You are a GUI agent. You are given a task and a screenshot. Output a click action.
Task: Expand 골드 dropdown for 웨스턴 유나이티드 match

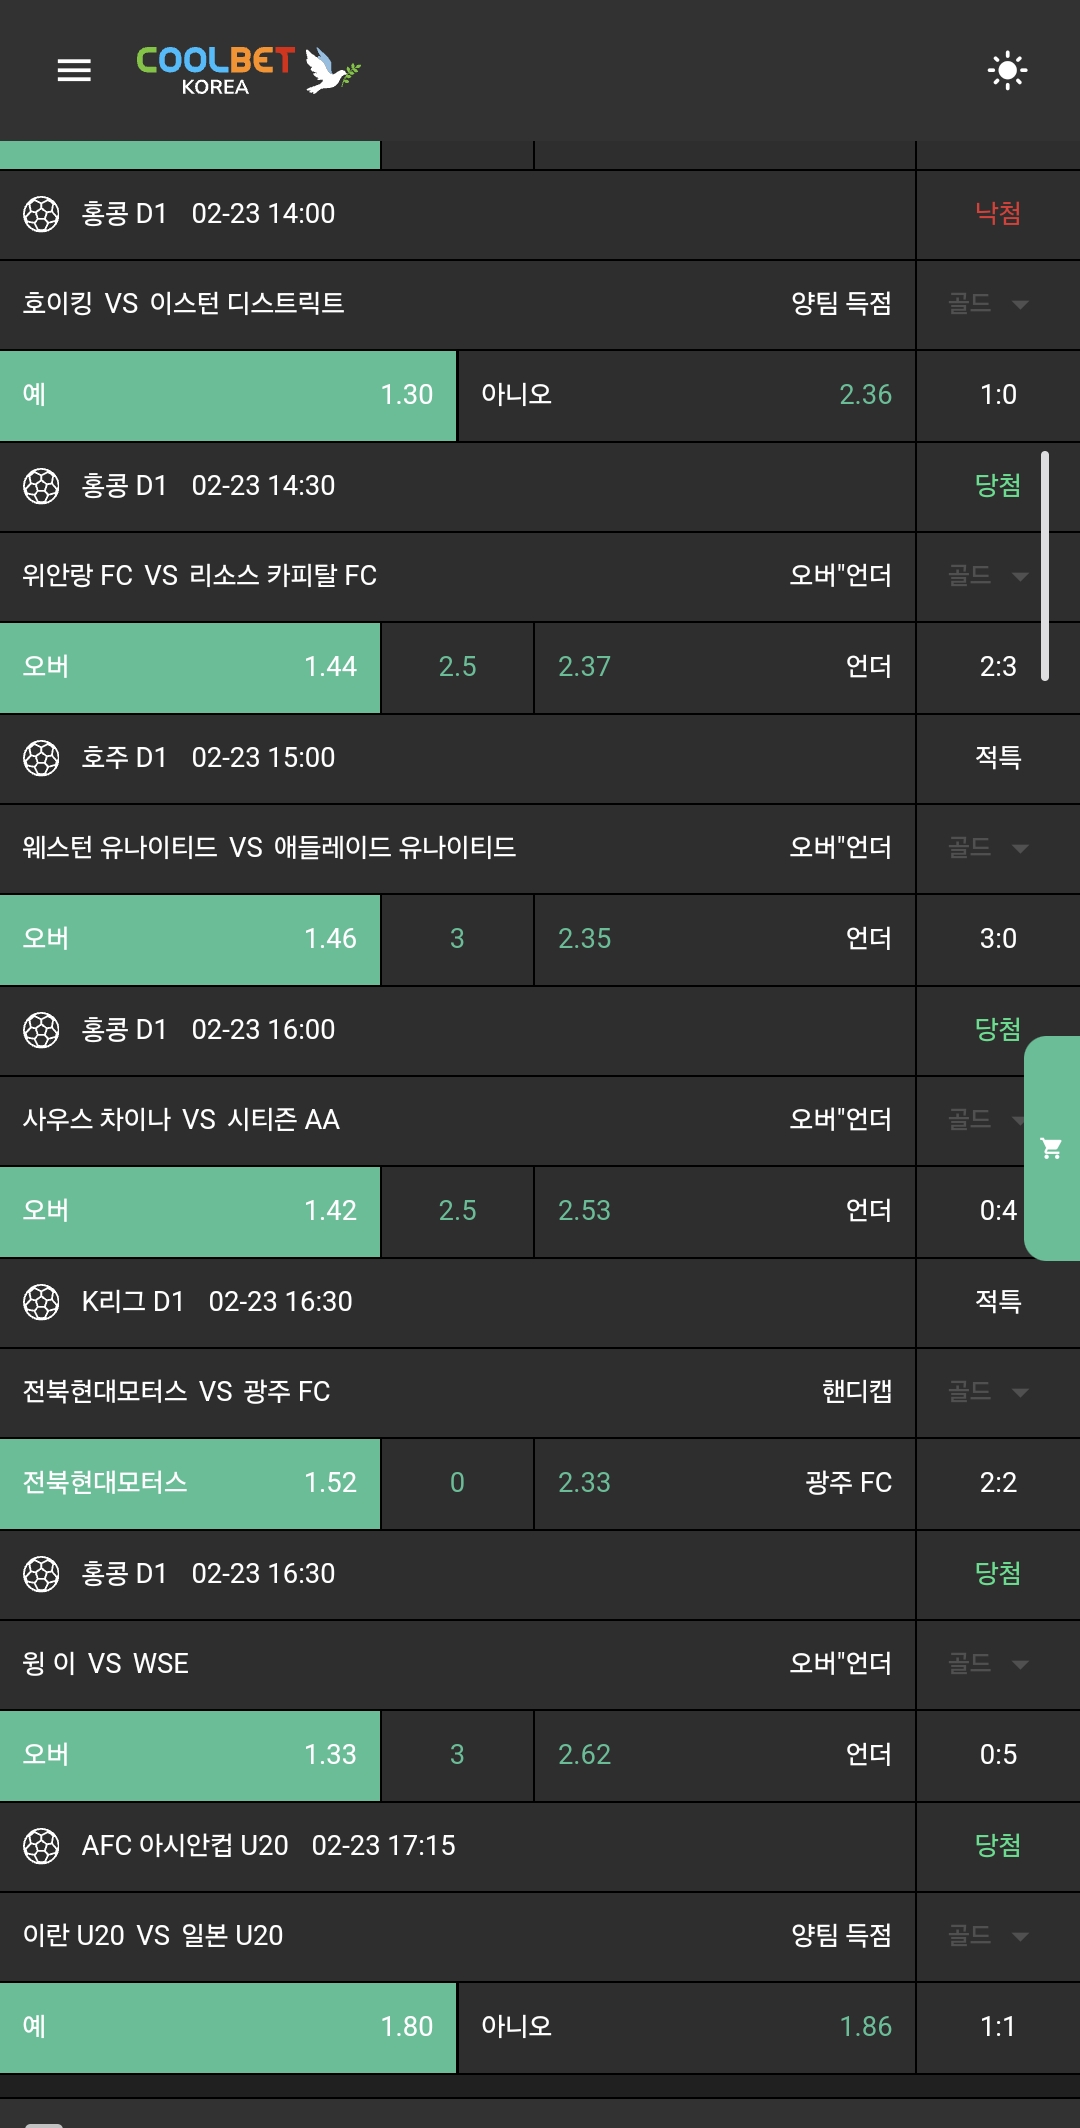click(988, 848)
